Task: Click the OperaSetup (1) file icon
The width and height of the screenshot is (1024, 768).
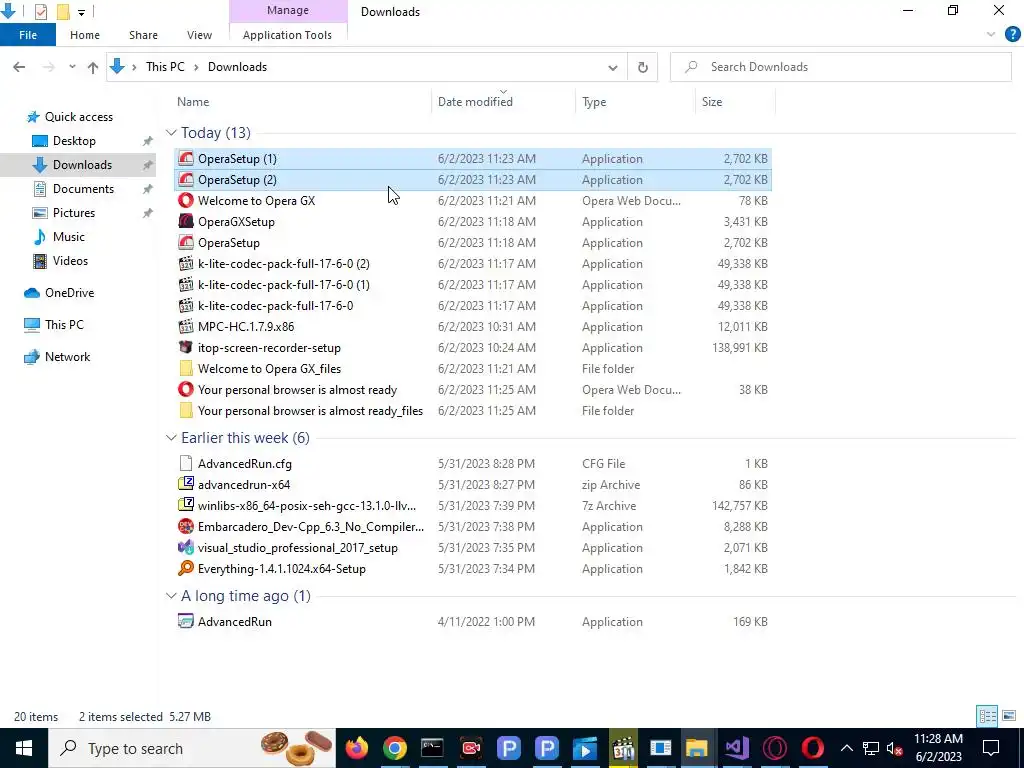Action: pos(186,159)
